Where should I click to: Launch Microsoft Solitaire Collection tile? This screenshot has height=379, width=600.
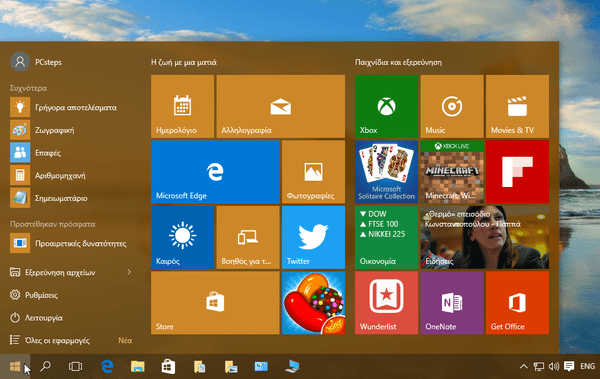point(386,172)
